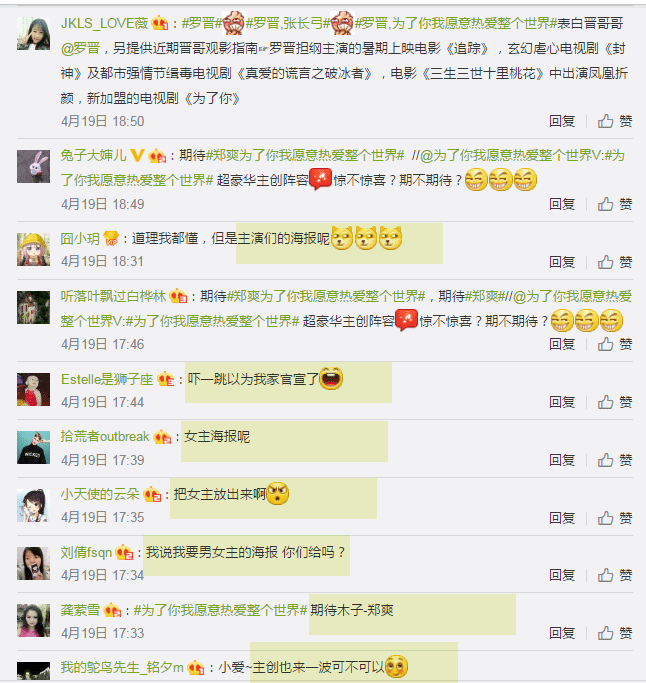
Task: Open 囧小玥's VIP badge icon
Action: coord(112,238)
